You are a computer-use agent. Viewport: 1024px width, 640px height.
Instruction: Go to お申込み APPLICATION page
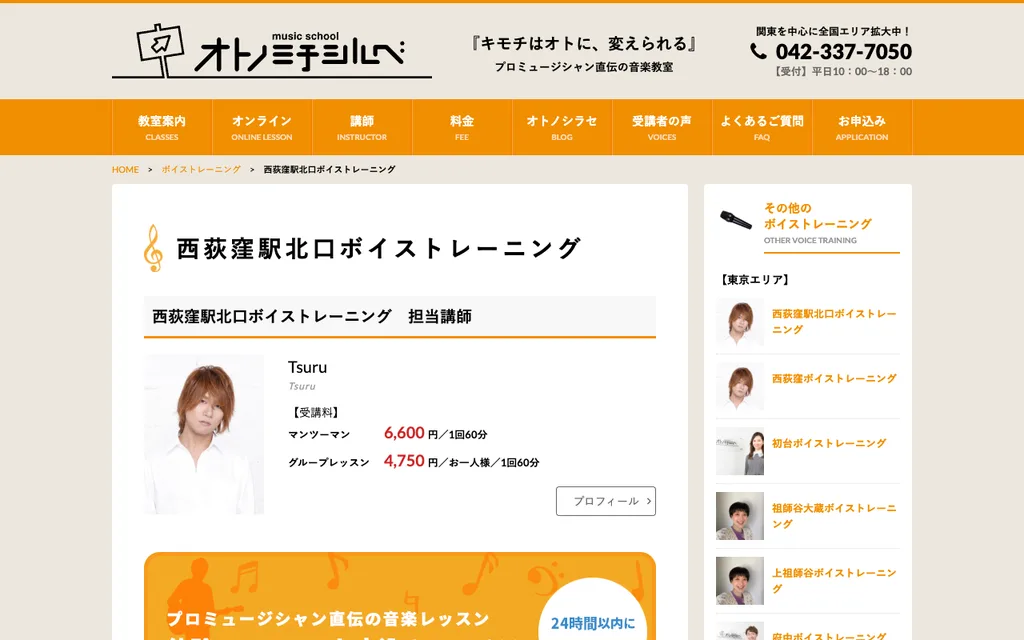coord(861,127)
